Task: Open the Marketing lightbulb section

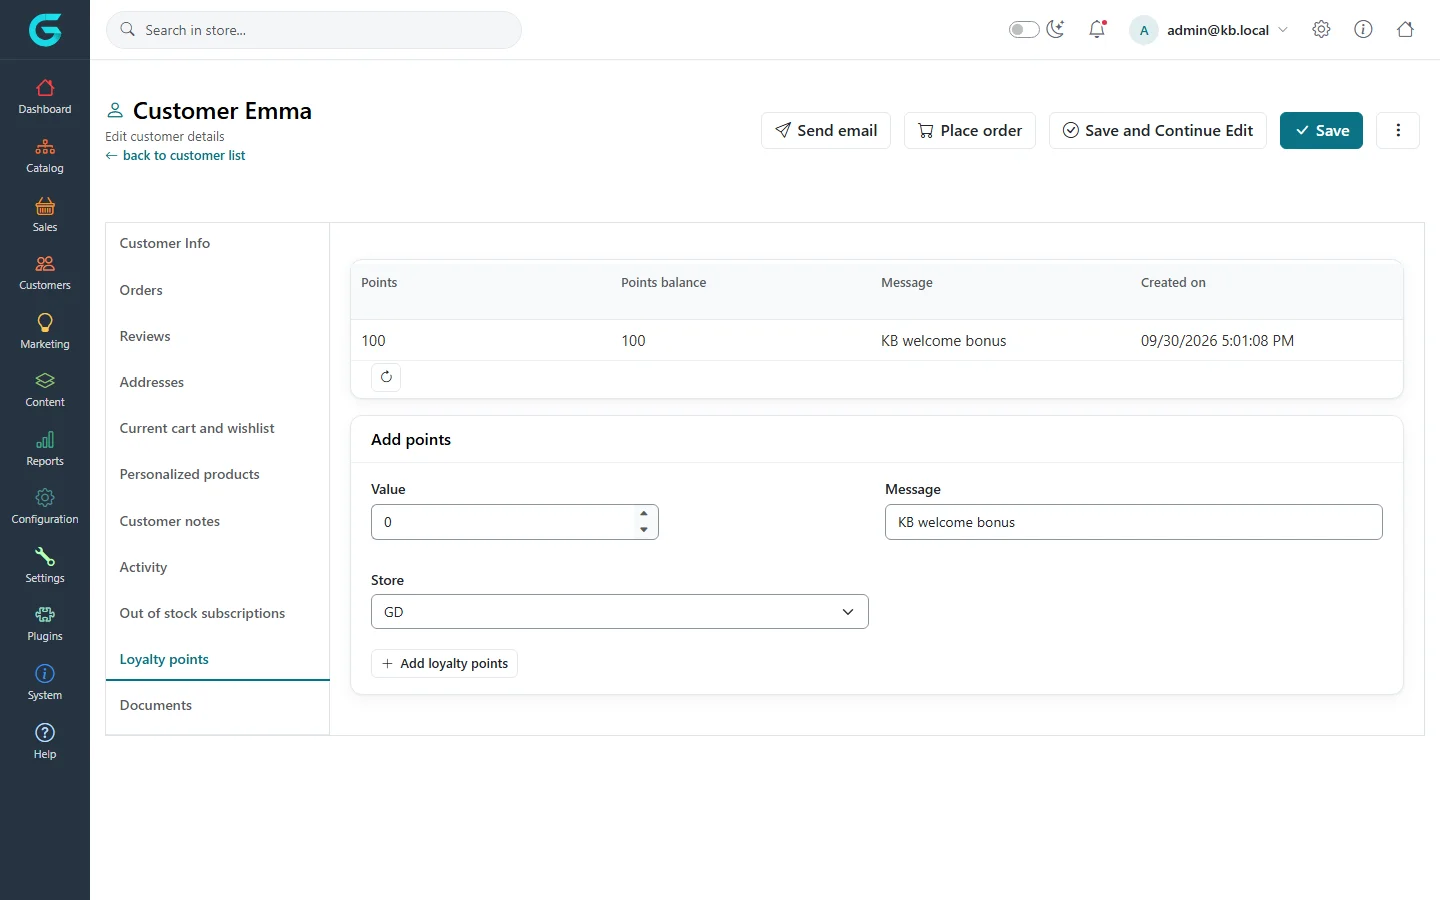Action: [45, 332]
